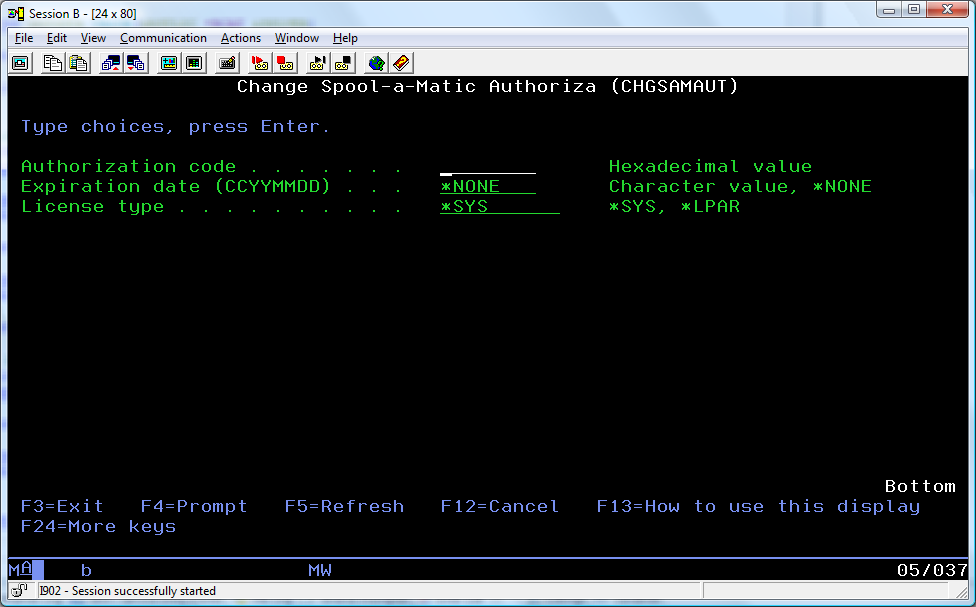Click the 'Character value, *NONE' hint text
This screenshot has width=976, height=607.
pos(740,187)
